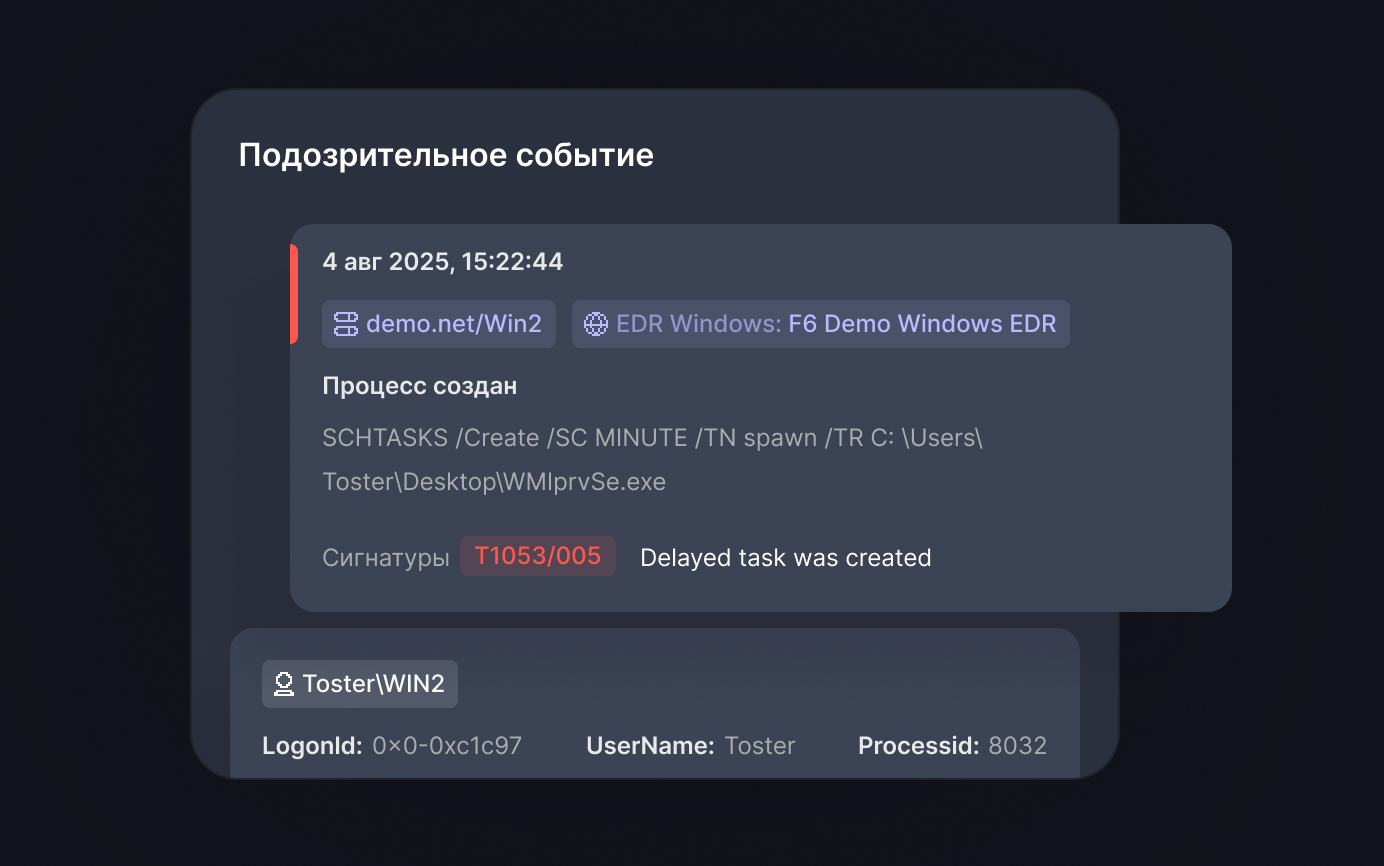
Task: Select the user icon beside Toster\WIN2
Action: [x=283, y=683]
